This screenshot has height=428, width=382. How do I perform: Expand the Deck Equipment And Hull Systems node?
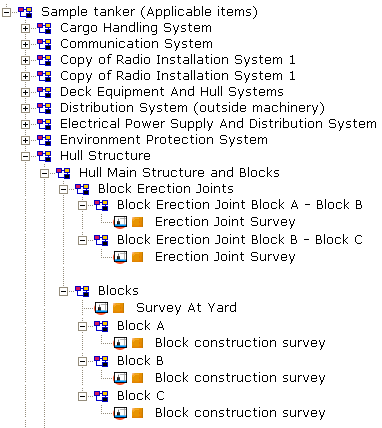(x=25, y=92)
